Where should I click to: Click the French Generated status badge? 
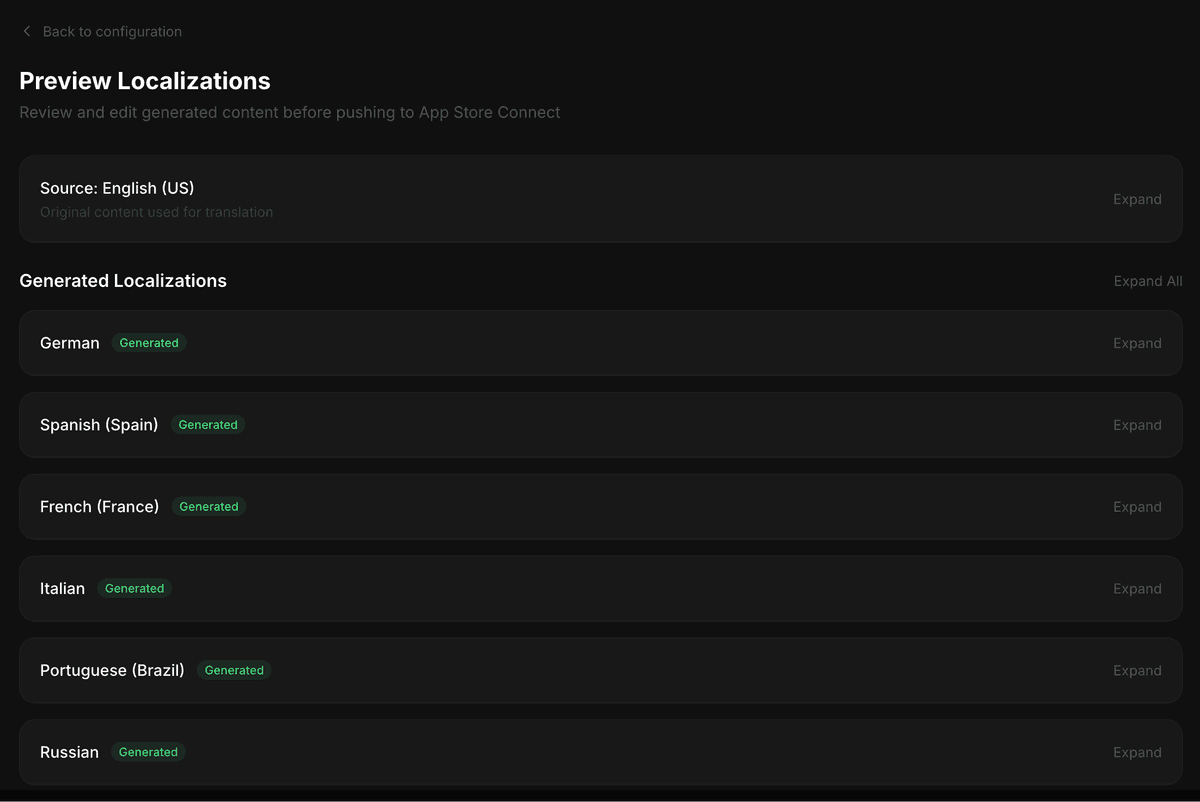pos(208,507)
